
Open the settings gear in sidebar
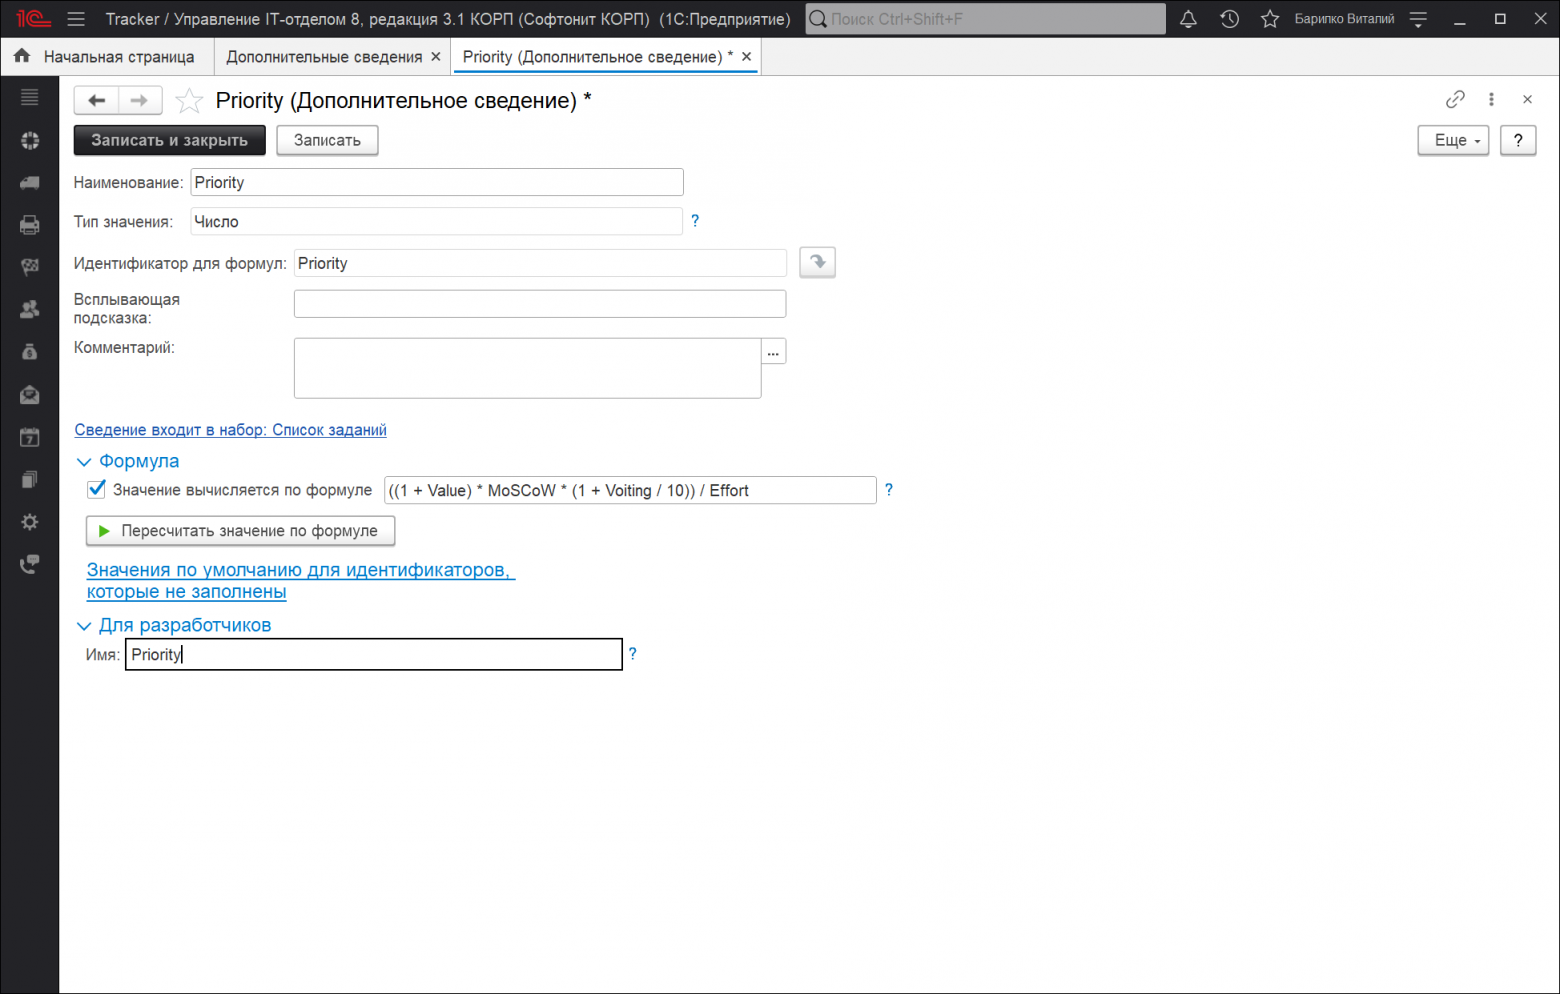coord(30,522)
